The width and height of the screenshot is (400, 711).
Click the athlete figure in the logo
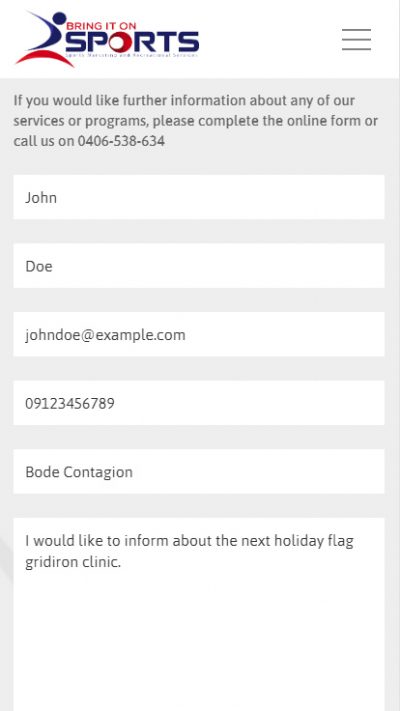(44, 32)
